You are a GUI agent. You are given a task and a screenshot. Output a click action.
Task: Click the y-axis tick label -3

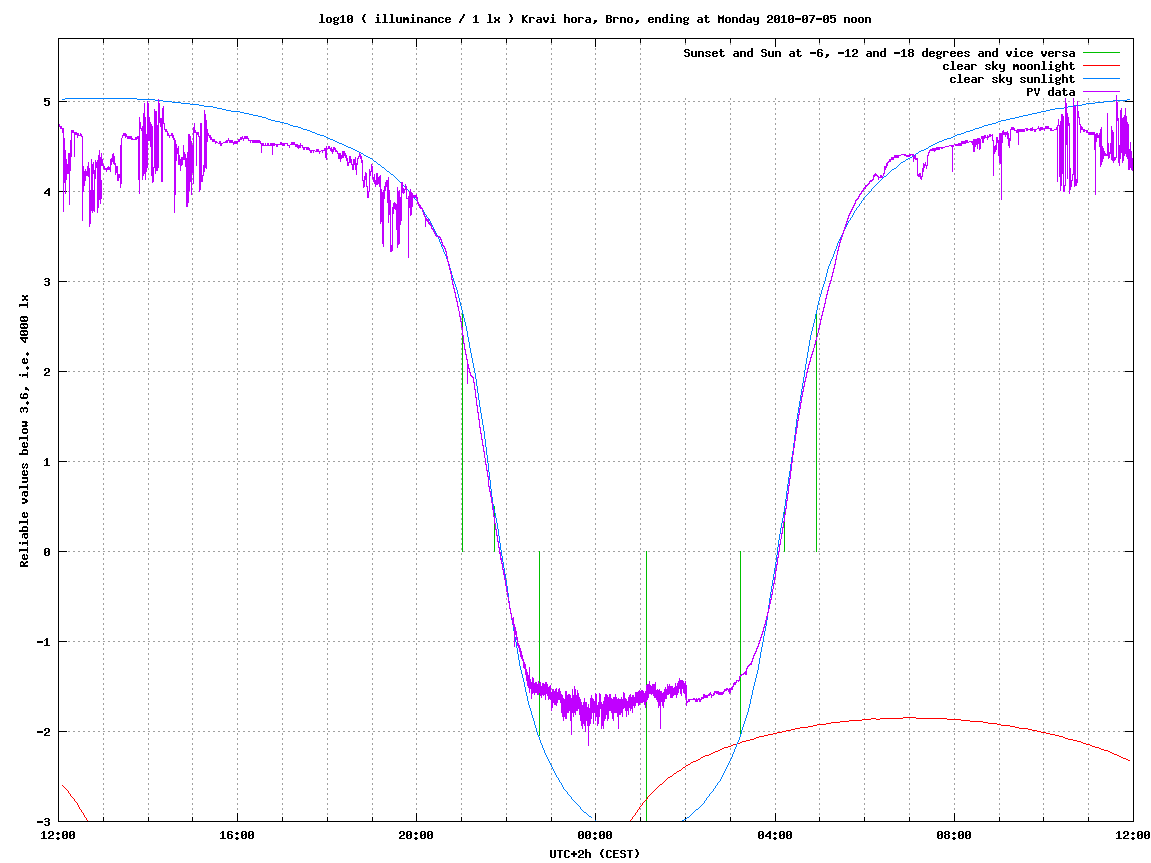pyautogui.click(x=45, y=822)
